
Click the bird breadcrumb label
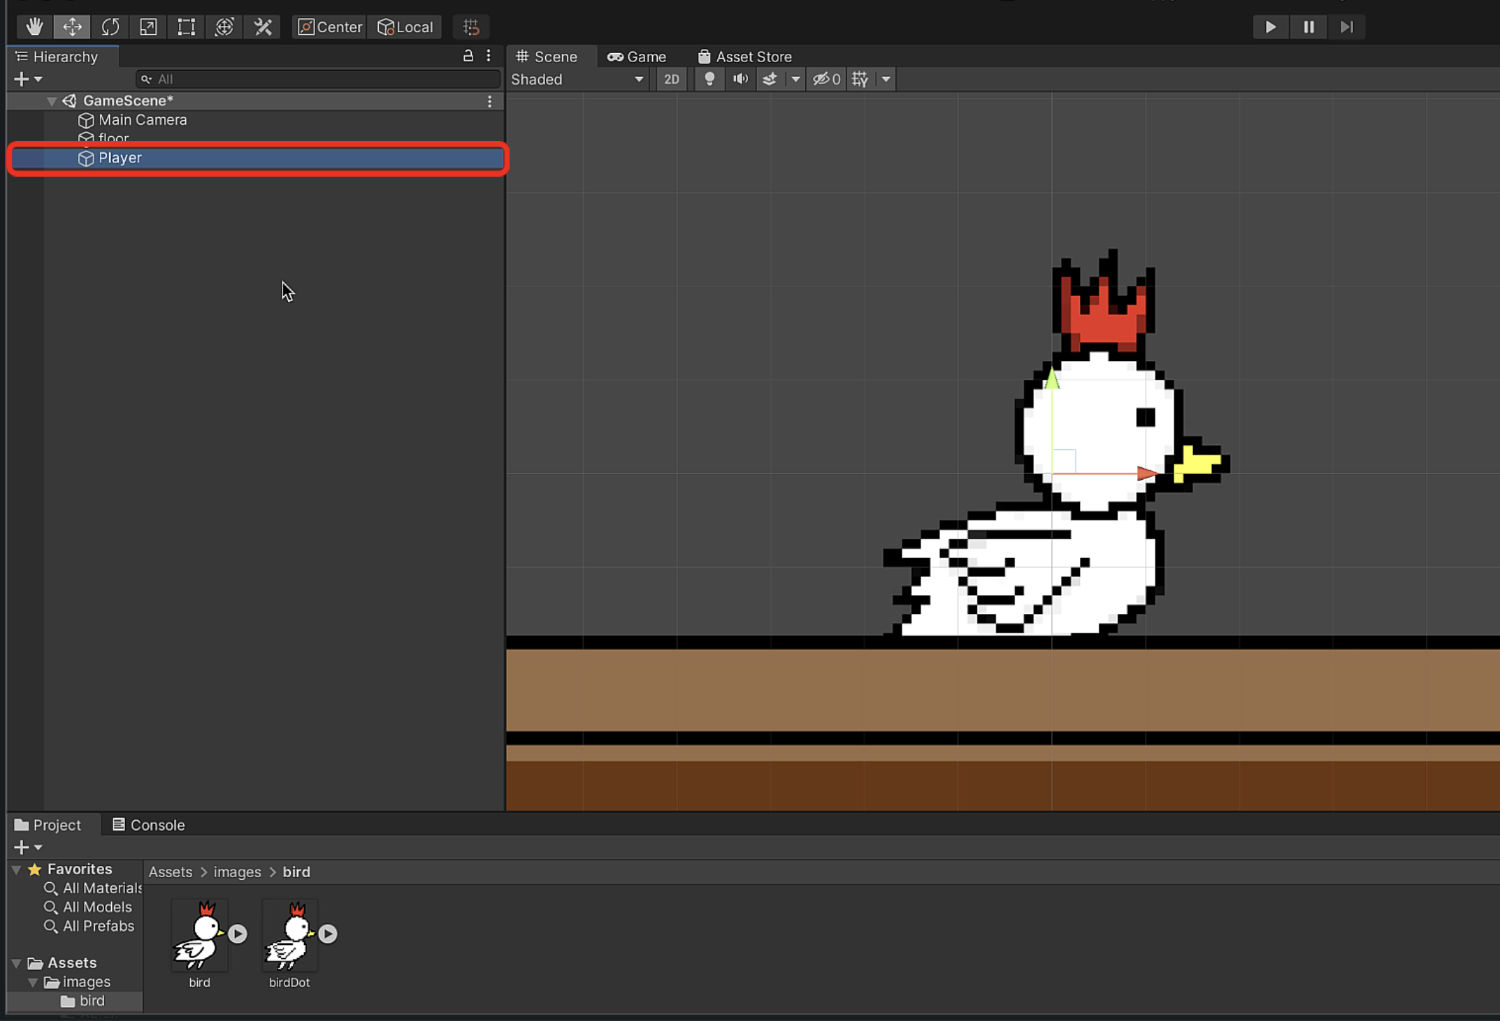[297, 872]
